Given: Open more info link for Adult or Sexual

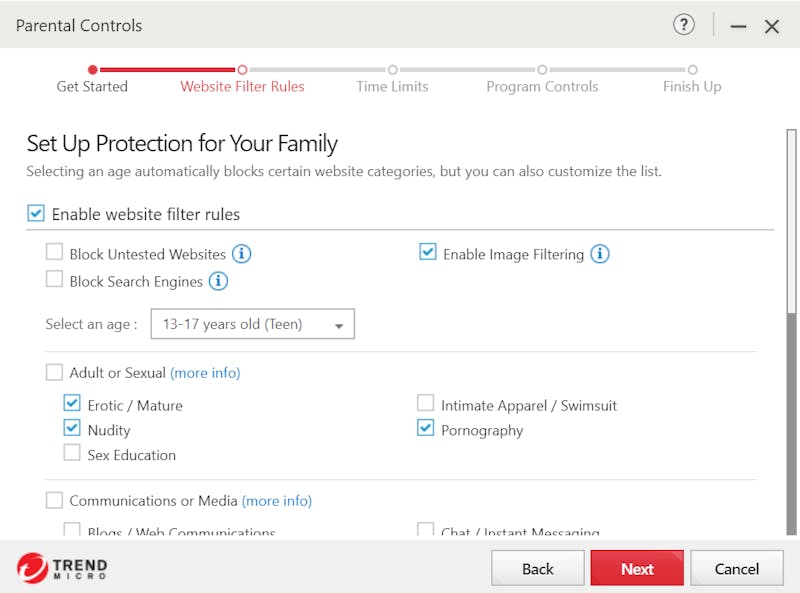Looking at the screenshot, I should [x=205, y=373].
